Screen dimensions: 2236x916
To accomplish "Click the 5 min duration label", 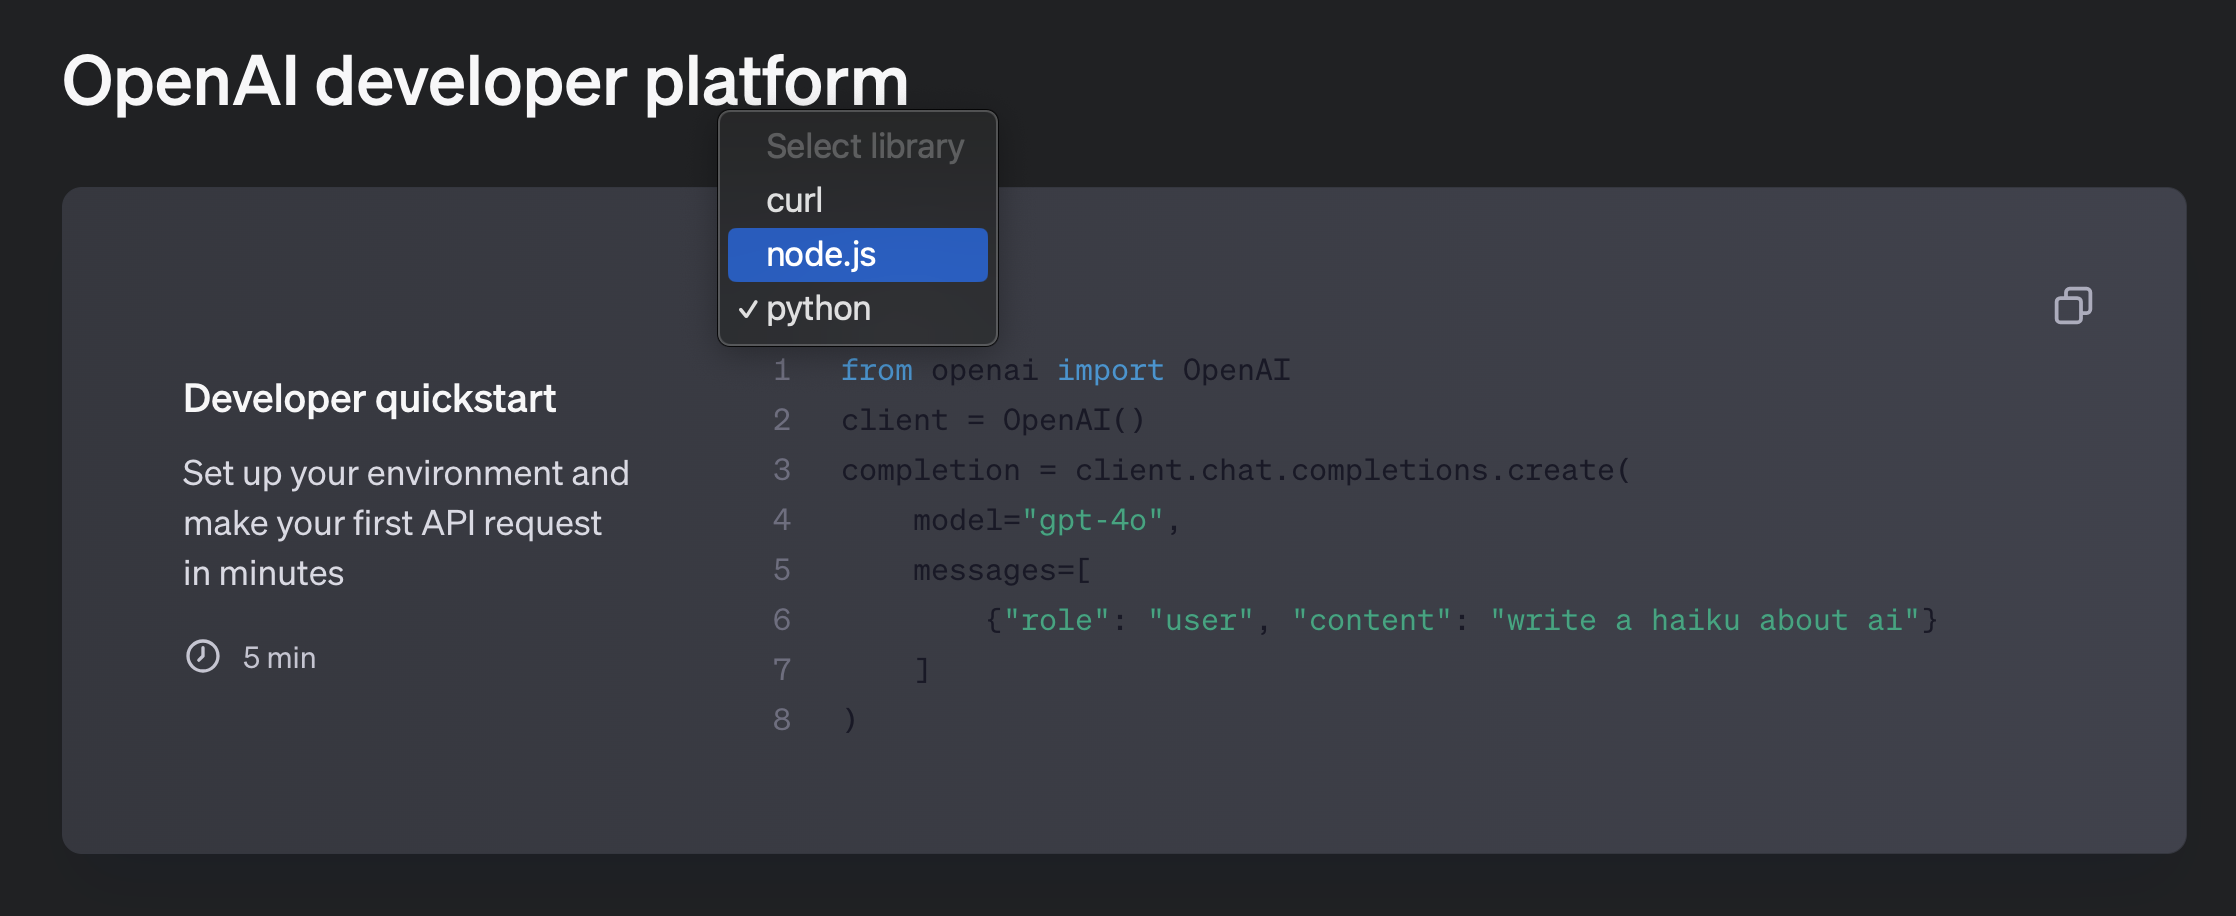I will point(279,657).
